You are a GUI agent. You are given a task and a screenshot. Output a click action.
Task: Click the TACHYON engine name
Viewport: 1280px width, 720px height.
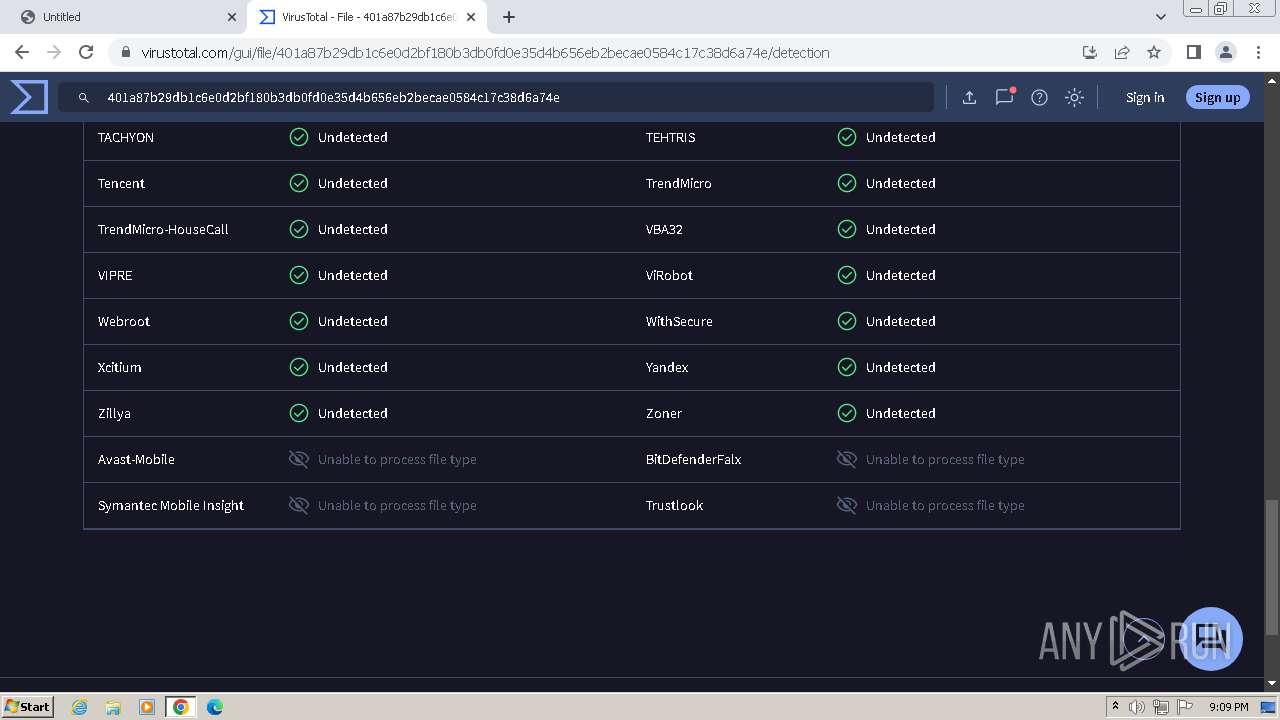point(126,137)
